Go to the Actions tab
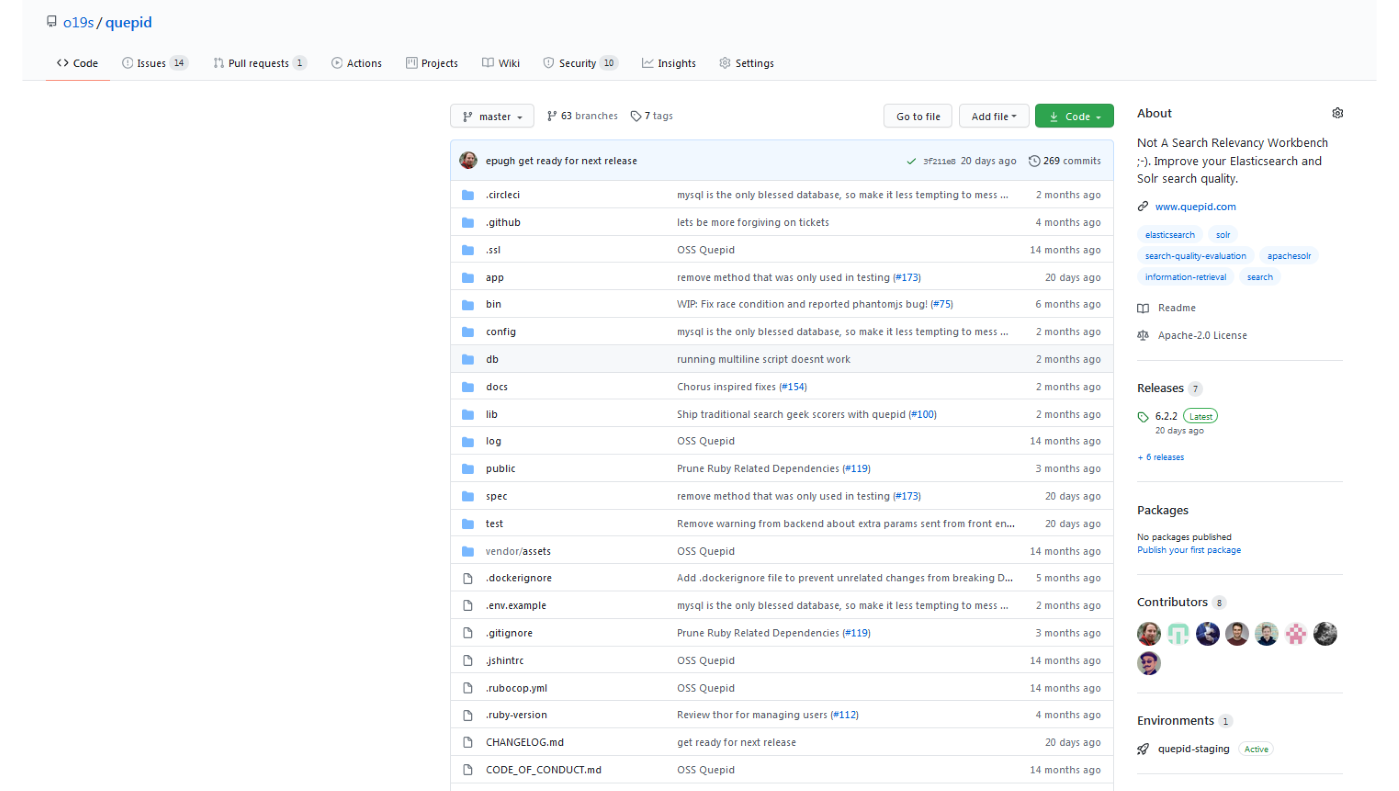1399x791 pixels. [356, 63]
